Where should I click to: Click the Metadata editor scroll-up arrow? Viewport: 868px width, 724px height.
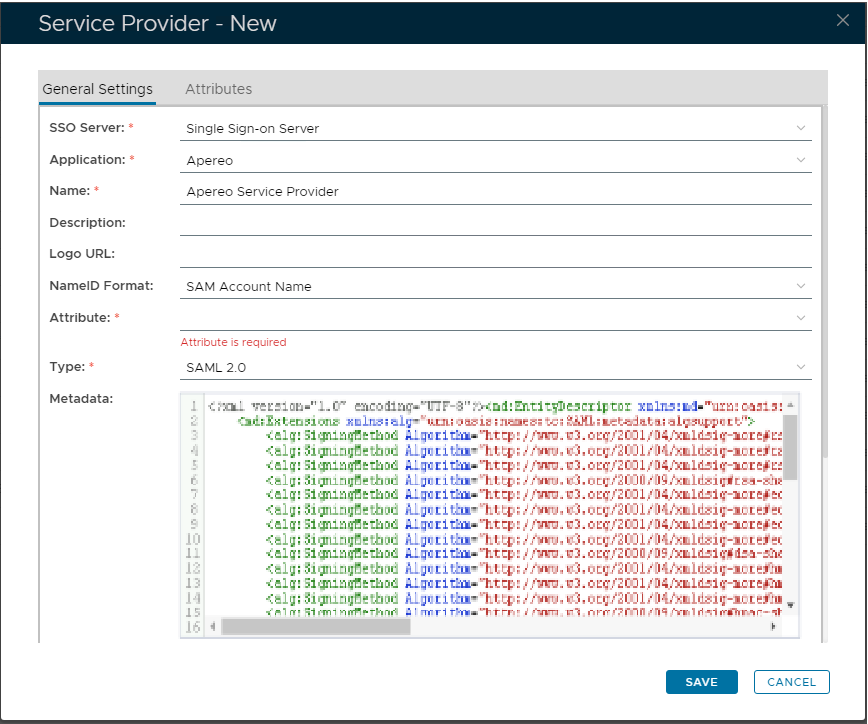pos(790,405)
